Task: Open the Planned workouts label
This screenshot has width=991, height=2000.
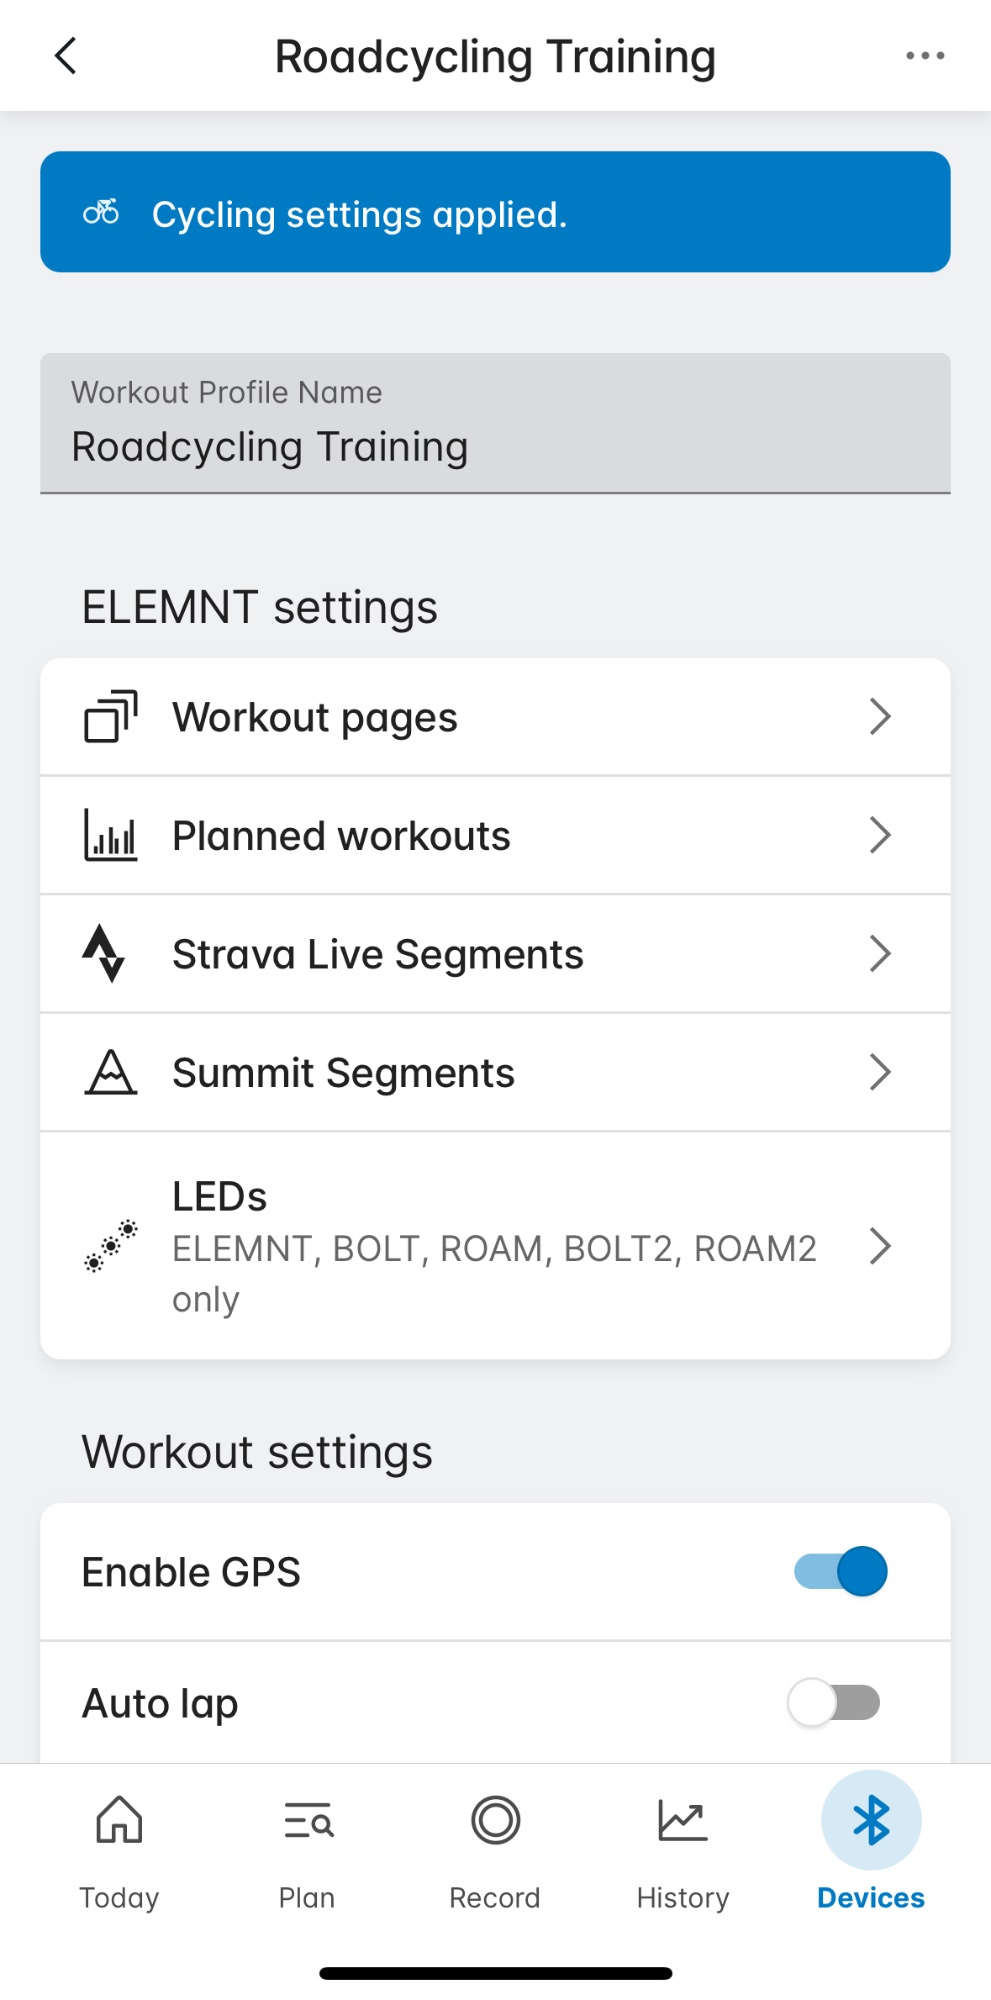Action: tap(341, 836)
